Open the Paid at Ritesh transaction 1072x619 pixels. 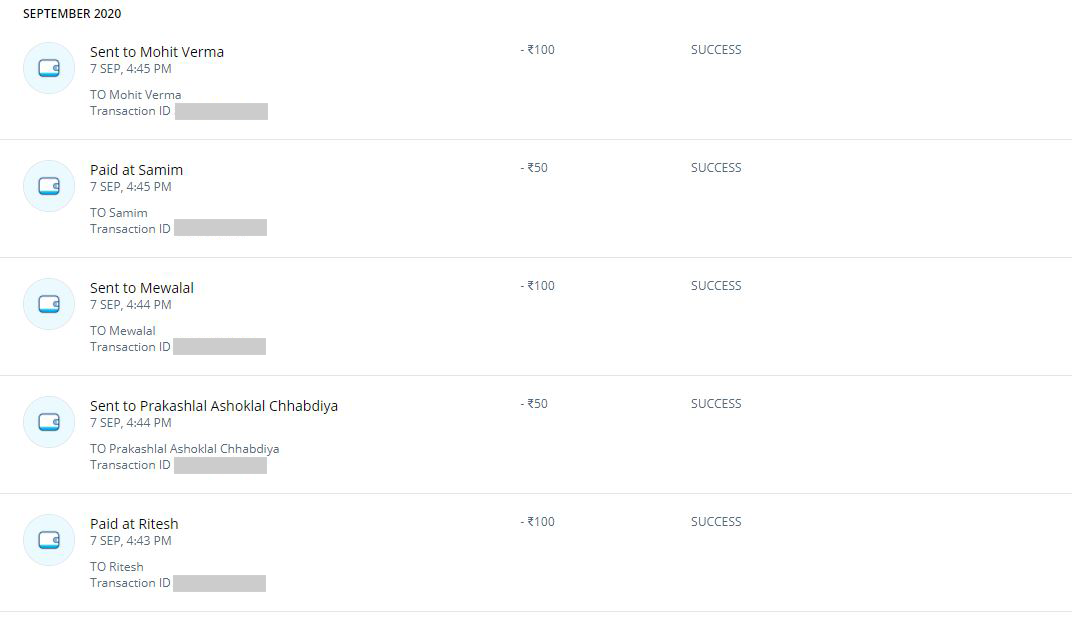(x=134, y=524)
